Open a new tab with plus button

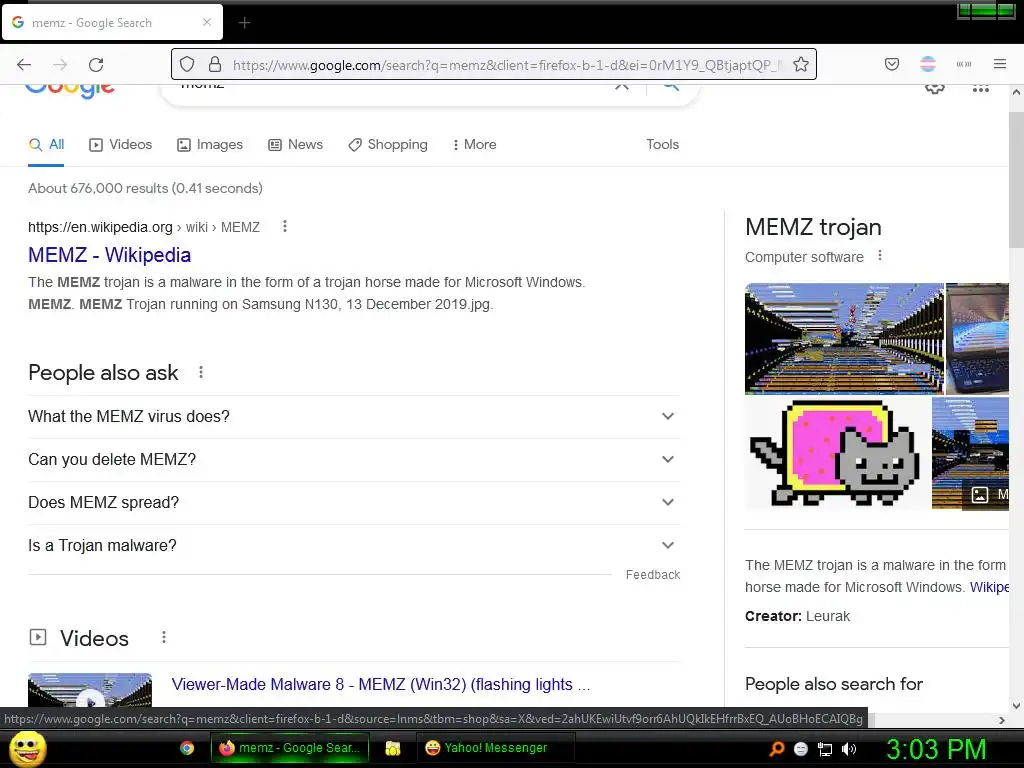244,23
